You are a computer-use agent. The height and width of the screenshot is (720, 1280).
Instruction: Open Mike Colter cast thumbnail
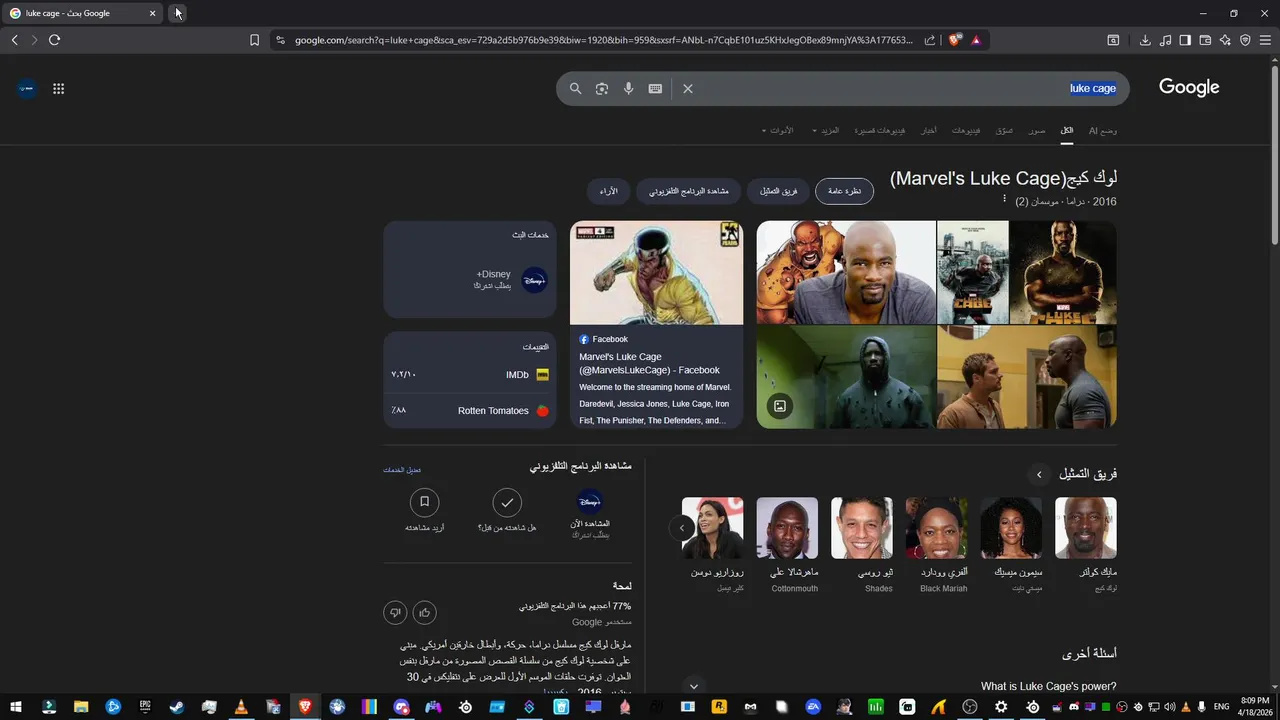point(1086,528)
